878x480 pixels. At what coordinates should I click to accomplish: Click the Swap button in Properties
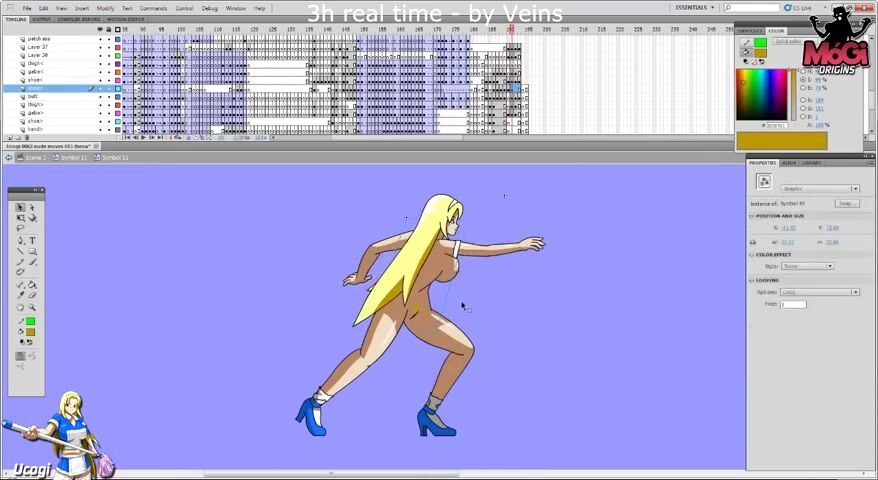(x=847, y=203)
